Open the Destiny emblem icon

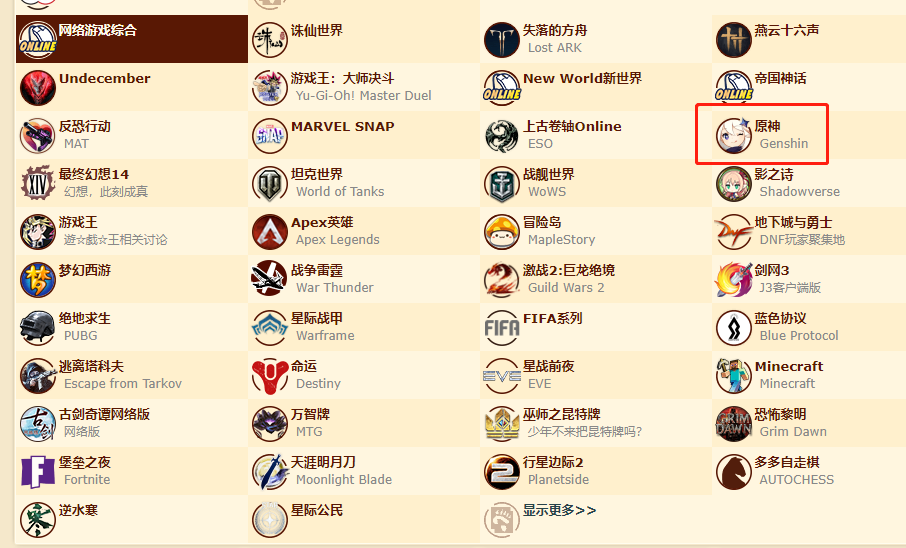tap(270, 375)
